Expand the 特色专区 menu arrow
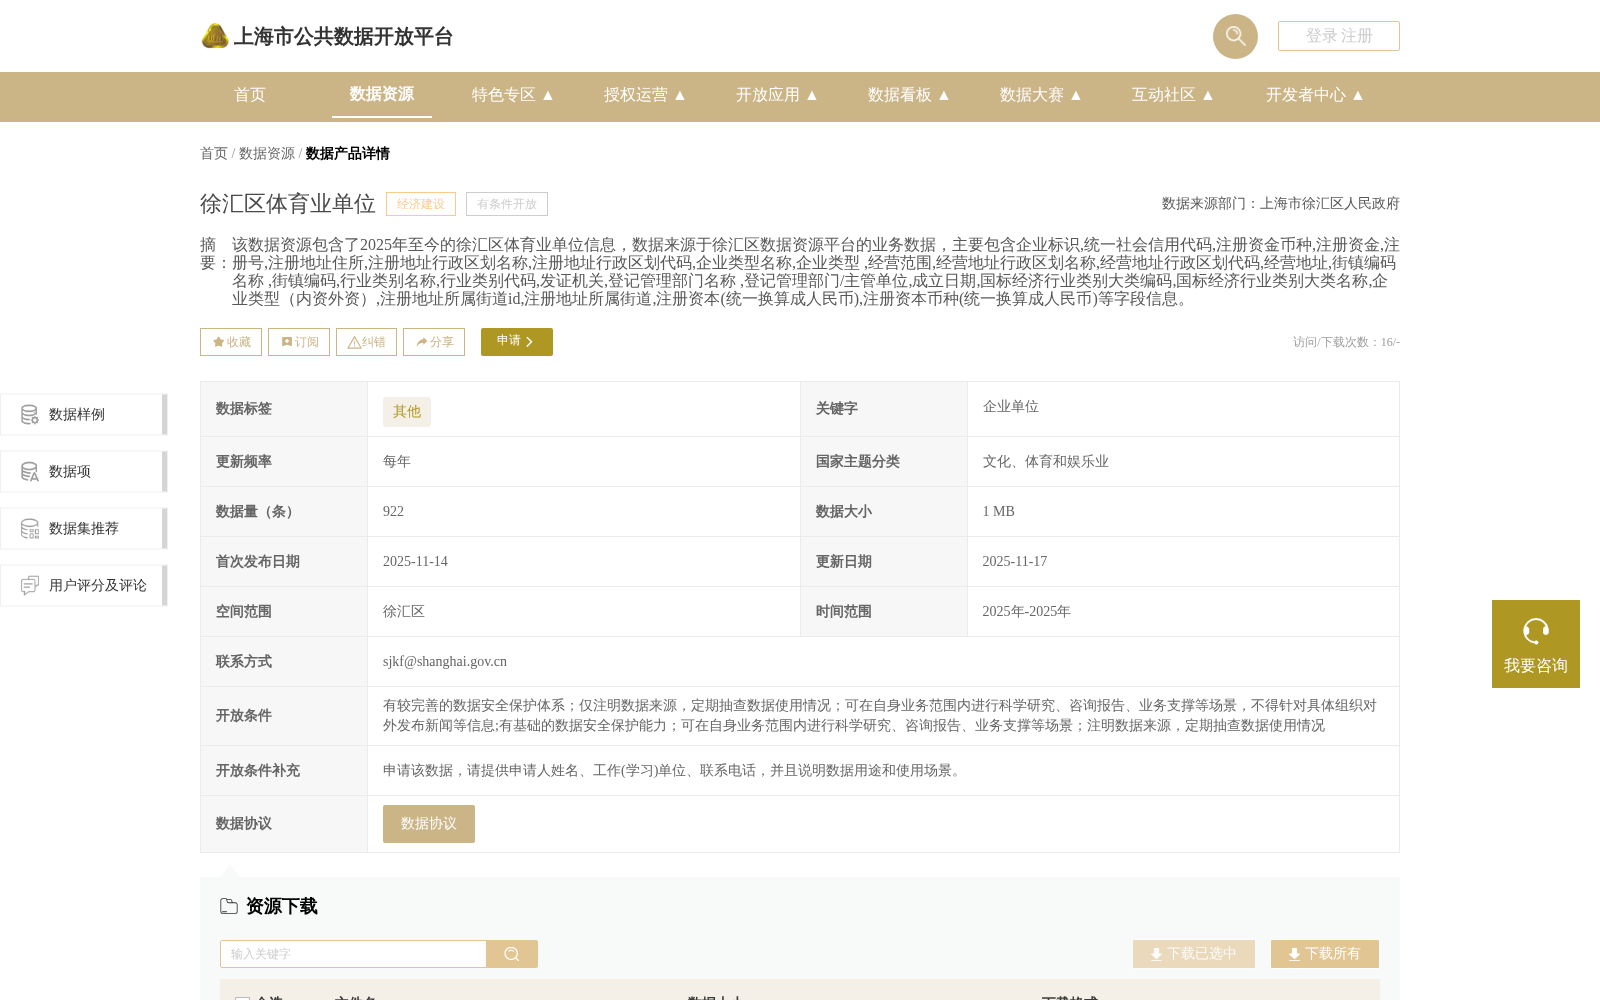Image resolution: width=1600 pixels, height=1000 pixels. (x=548, y=95)
